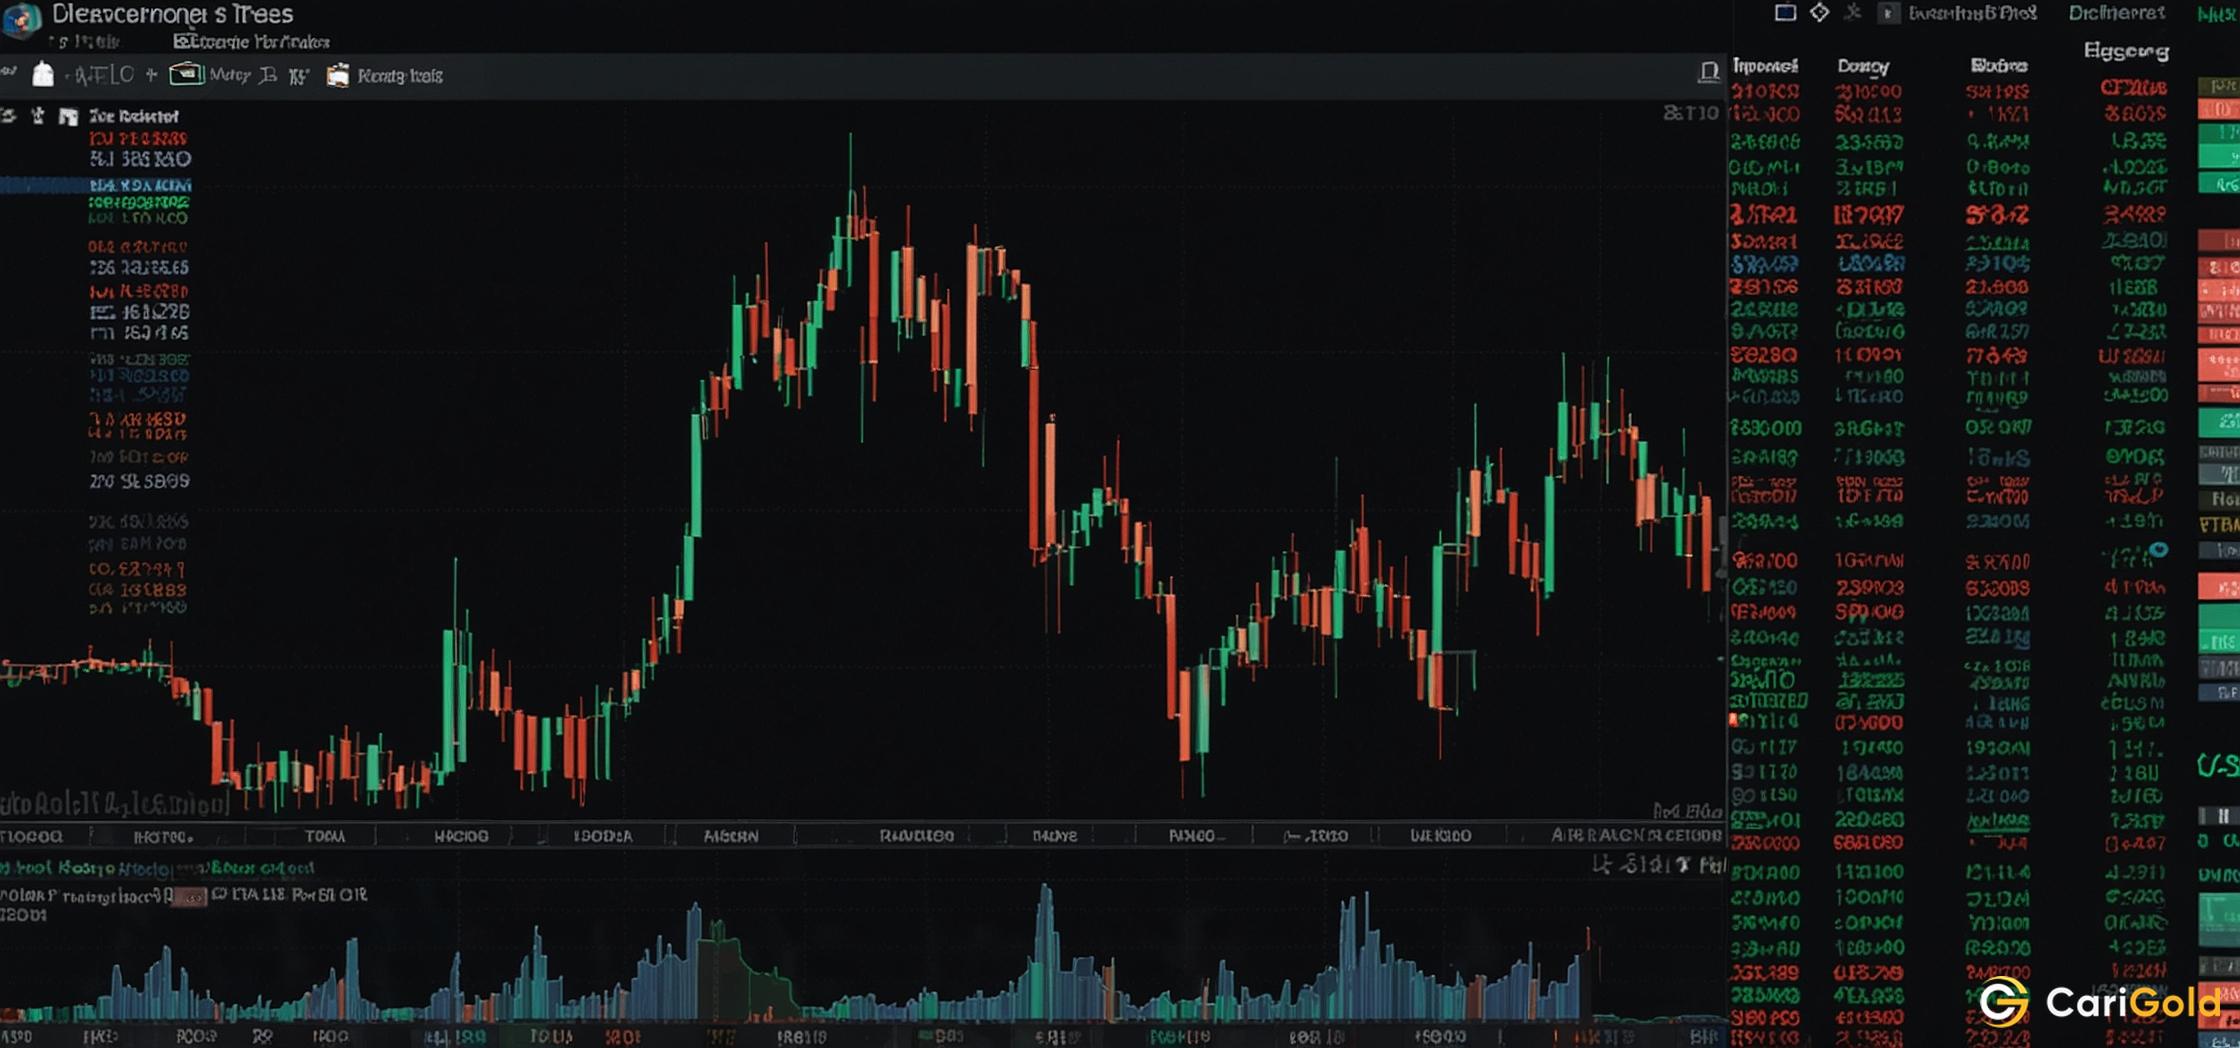Click the diamond icon in the top-right header
Screen dimensions: 2240x1048
(1819, 12)
